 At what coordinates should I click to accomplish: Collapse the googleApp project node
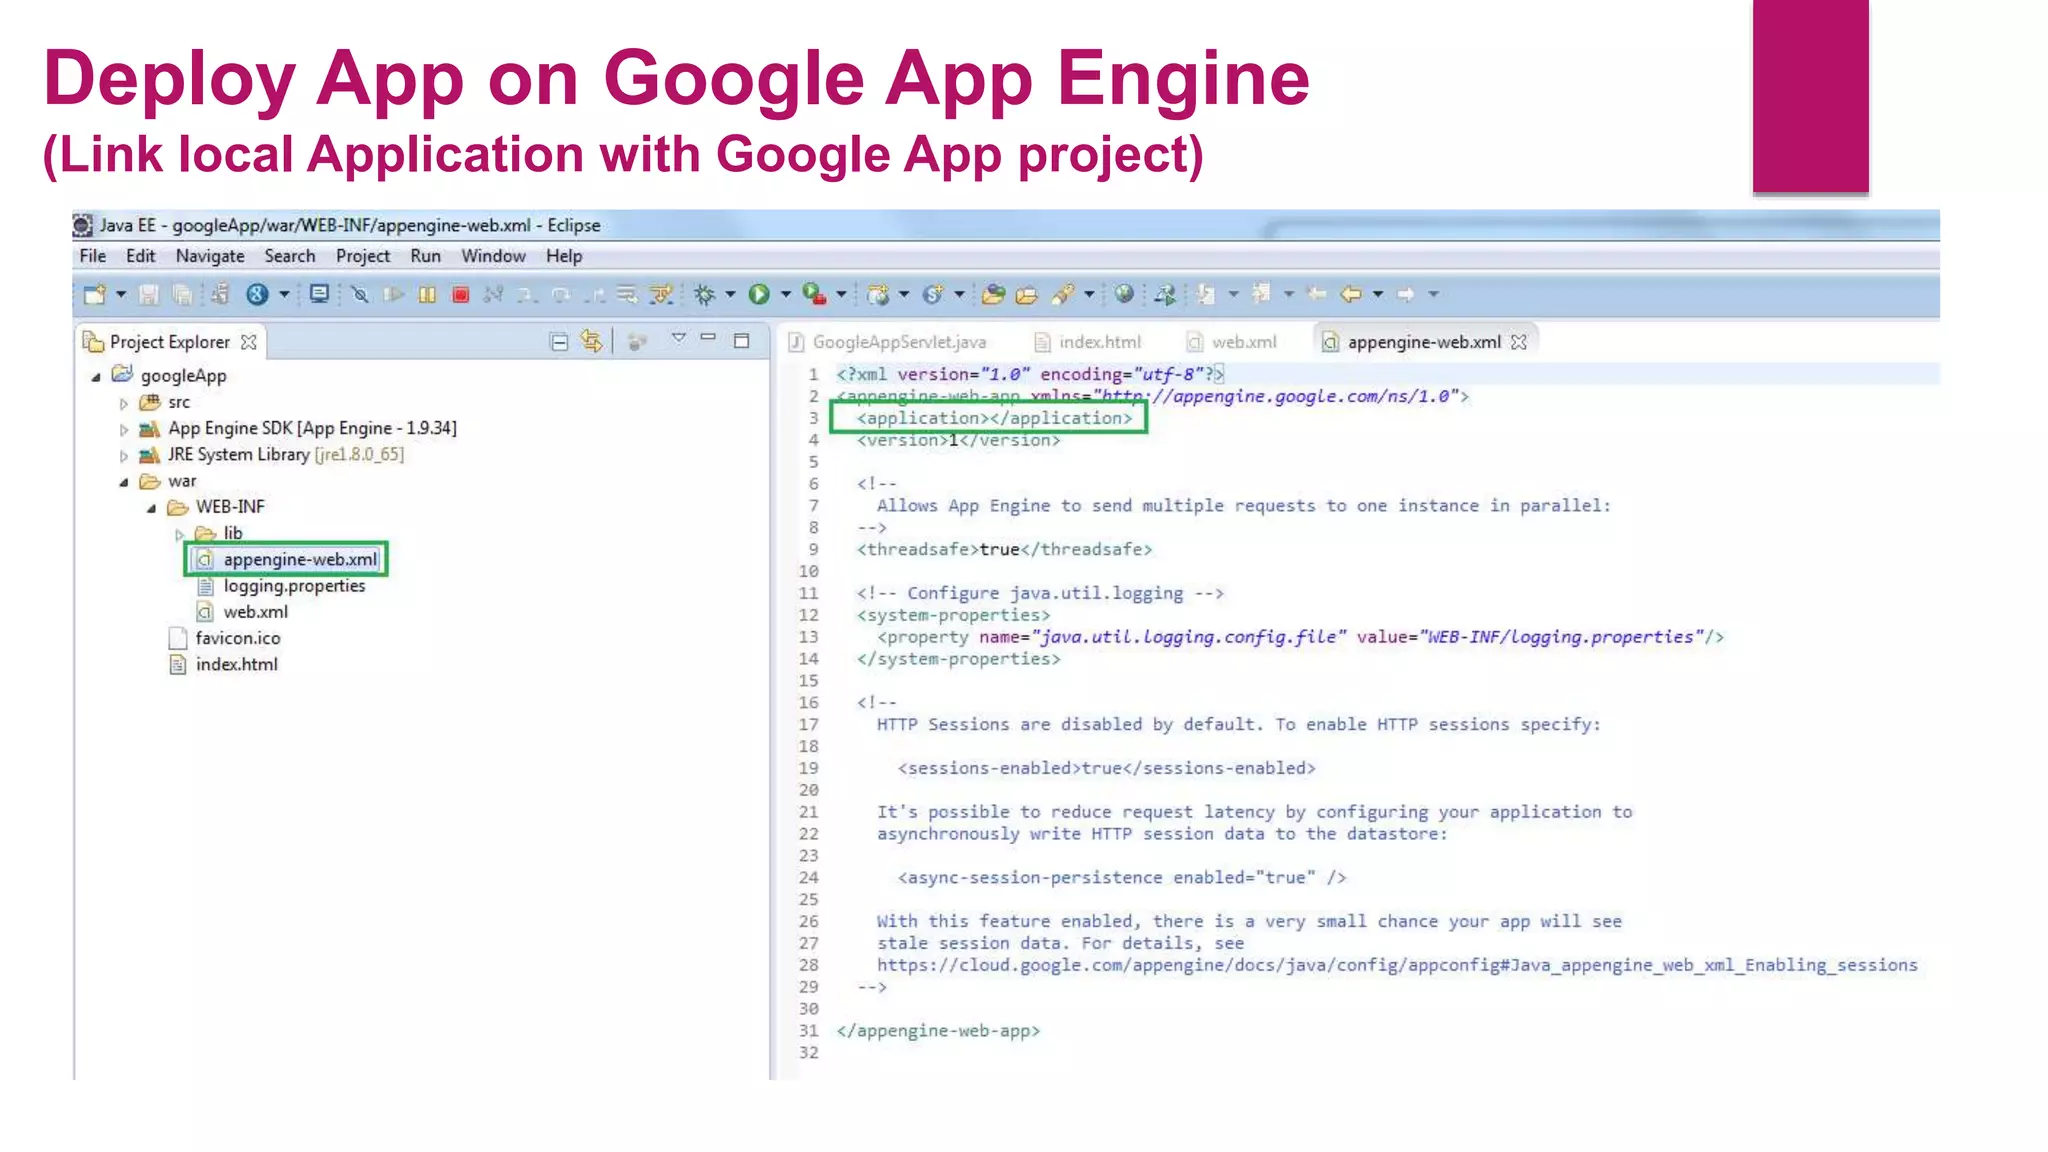coord(96,377)
